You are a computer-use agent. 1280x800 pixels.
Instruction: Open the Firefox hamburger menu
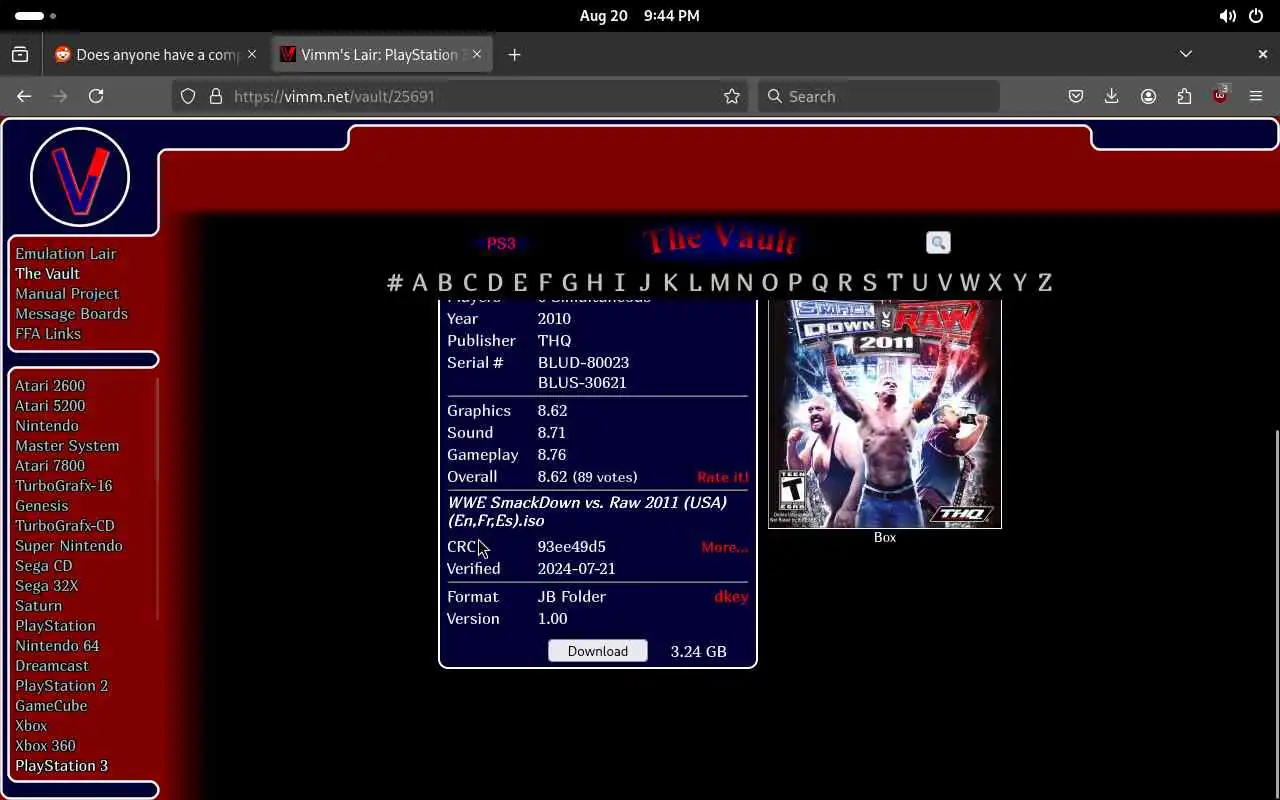(1256, 96)
